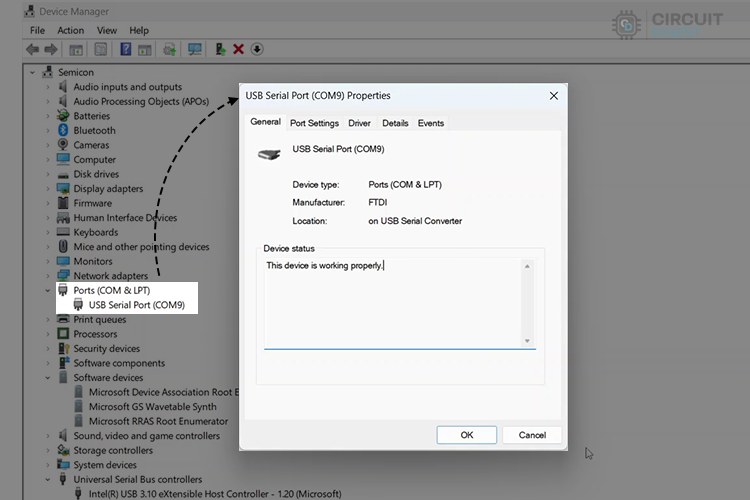The width and height of the screenshot is (750, 500).
Task: Click the Cameras category icon
Action: point(63,144)
